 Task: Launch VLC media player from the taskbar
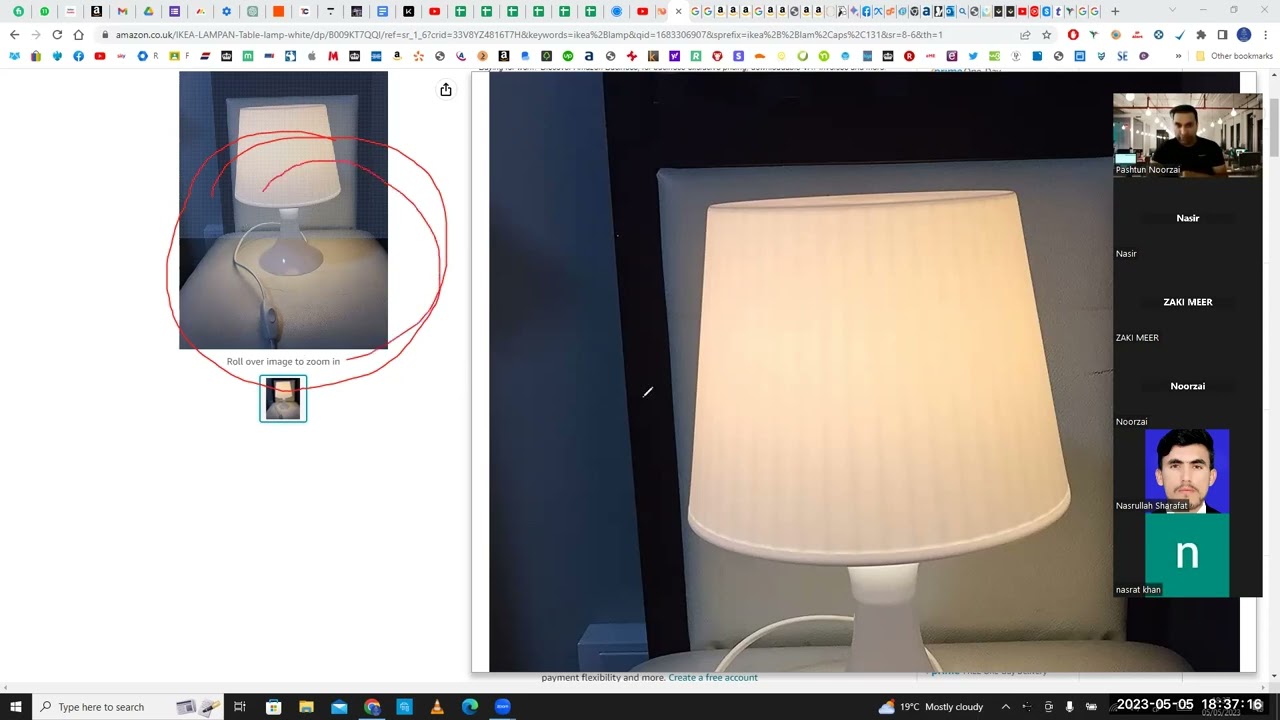[437, 707]
